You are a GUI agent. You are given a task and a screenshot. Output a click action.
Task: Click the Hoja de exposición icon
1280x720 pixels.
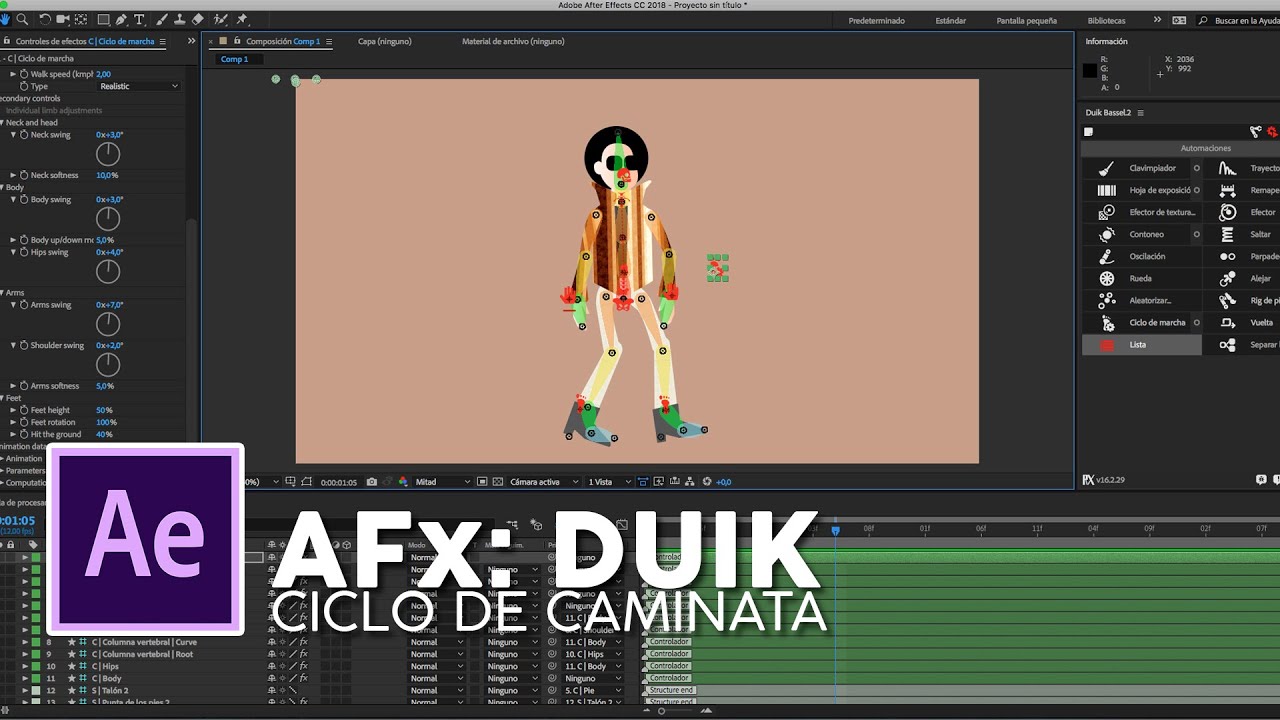[1107, 190]
